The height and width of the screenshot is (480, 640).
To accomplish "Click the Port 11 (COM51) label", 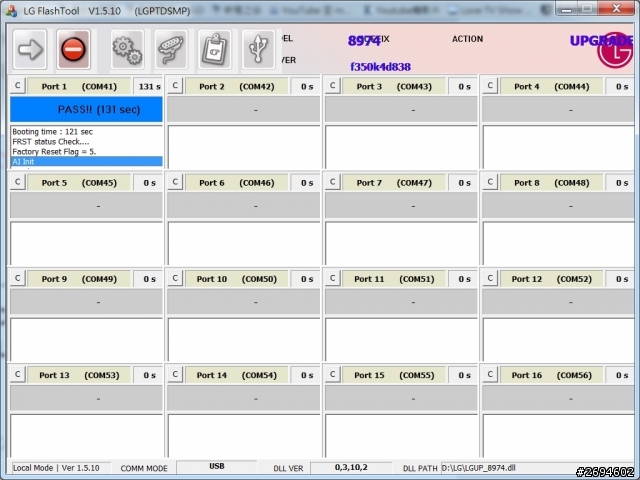I will tap(394, 279).
